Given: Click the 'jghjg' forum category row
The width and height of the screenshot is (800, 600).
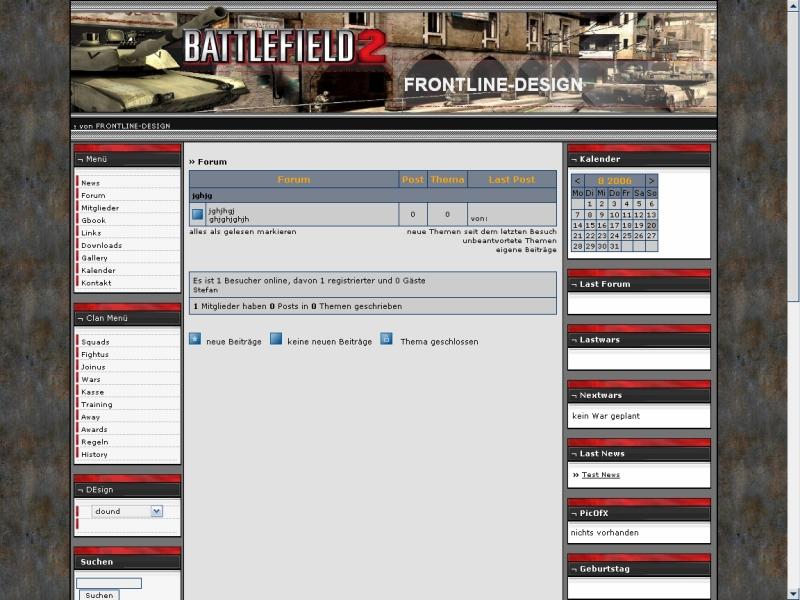Looking at the screenshot, I should click(x=373, y=195).
